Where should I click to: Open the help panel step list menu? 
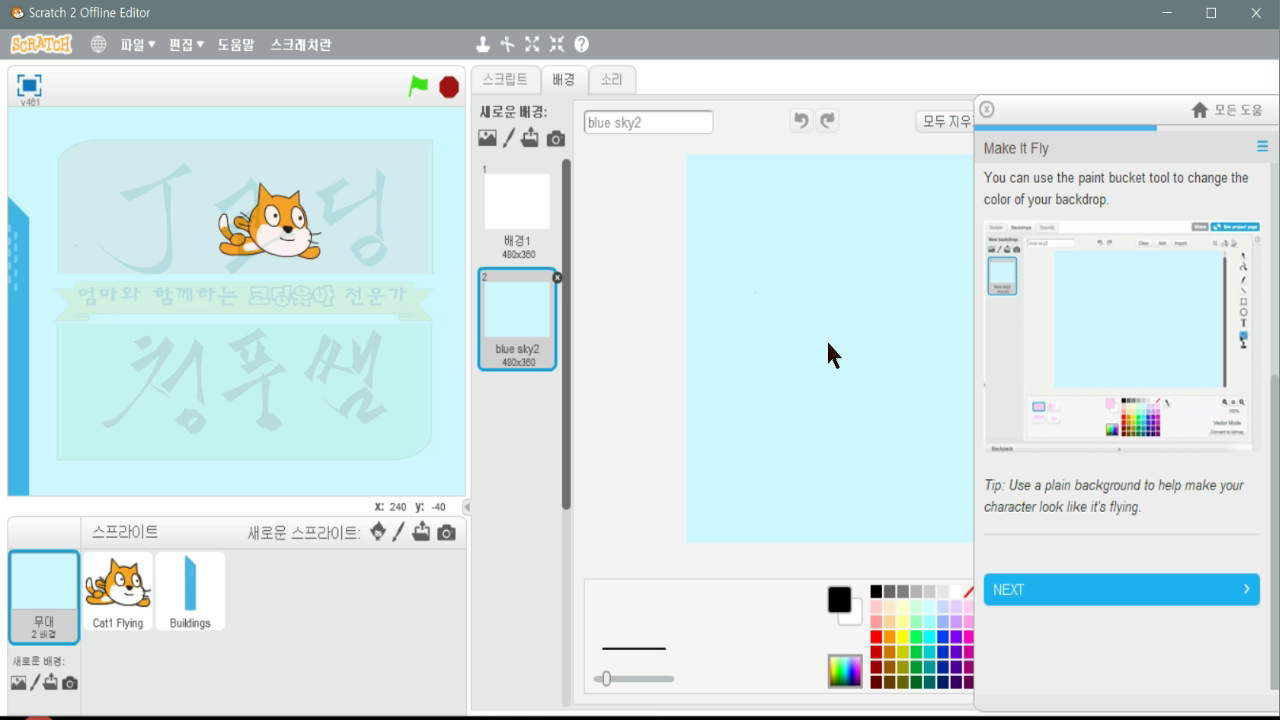1262,147
